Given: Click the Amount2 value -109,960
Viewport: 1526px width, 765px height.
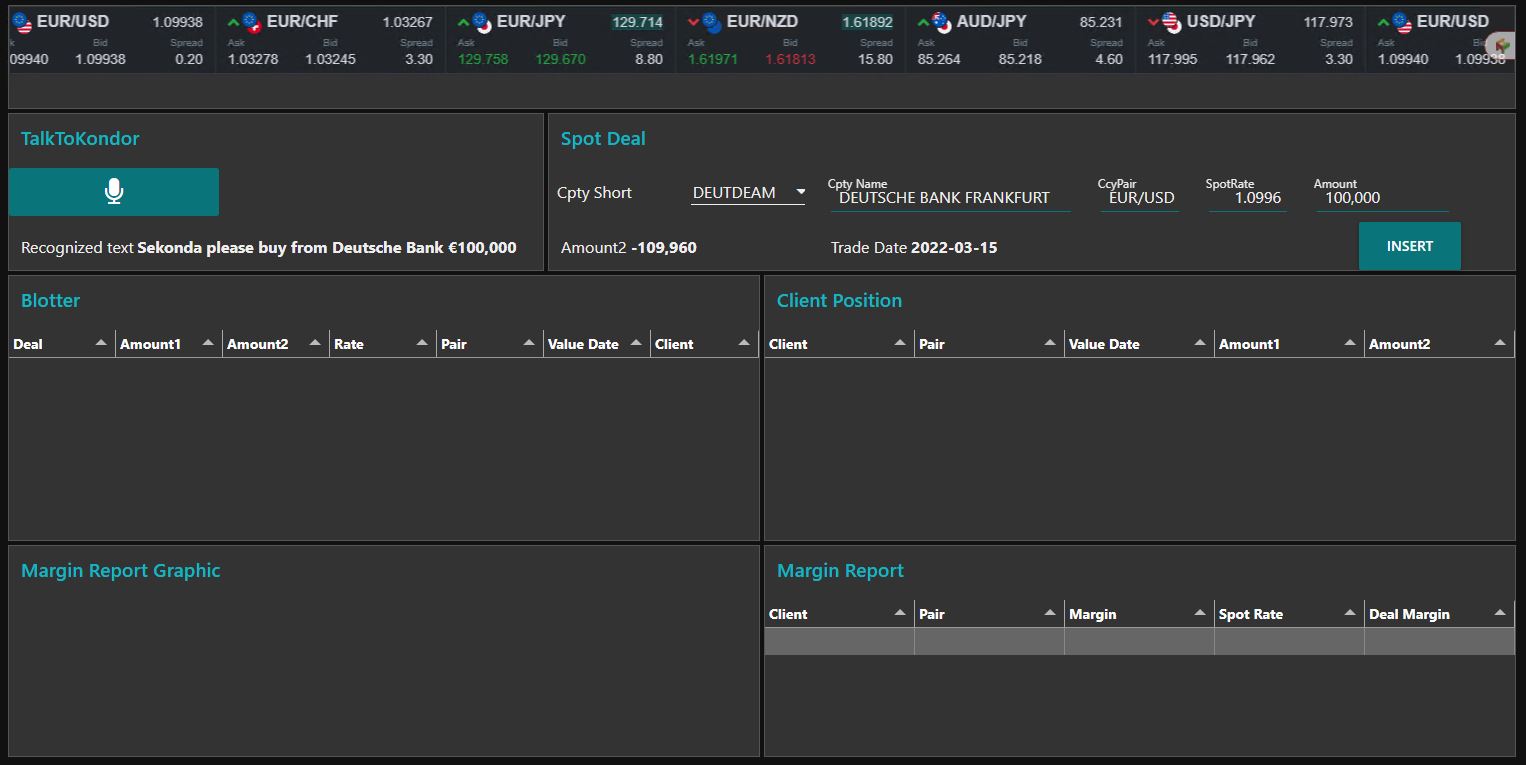Looking at the screenshot, I should 664,247.
